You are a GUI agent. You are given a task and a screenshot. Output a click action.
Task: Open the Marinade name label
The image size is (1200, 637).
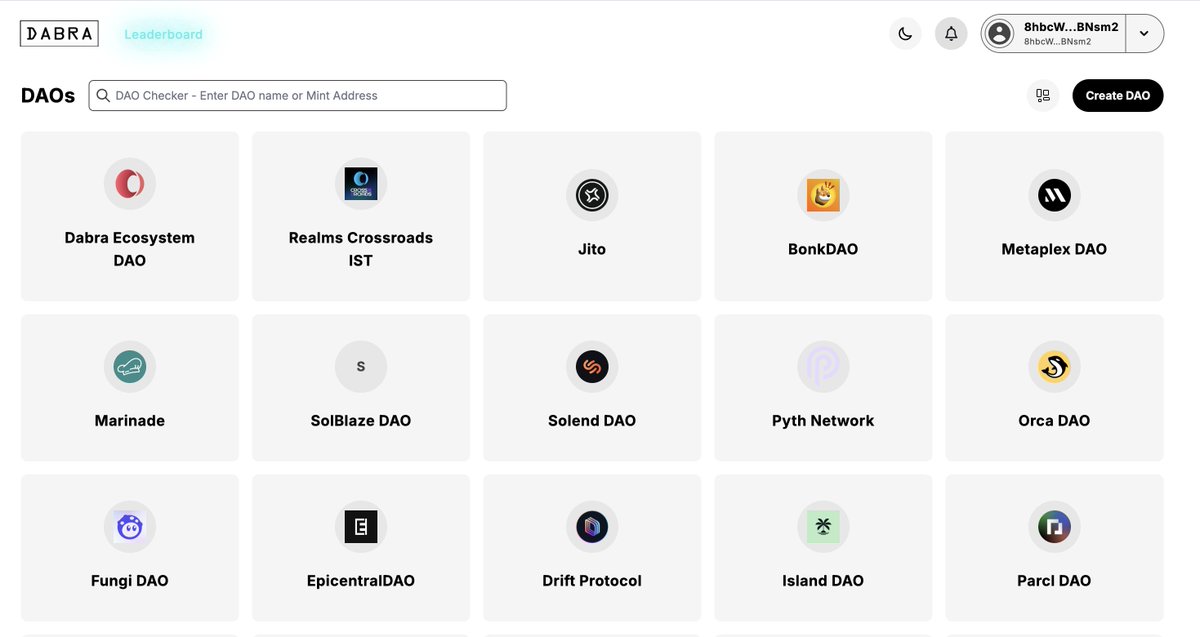[130, 421]
